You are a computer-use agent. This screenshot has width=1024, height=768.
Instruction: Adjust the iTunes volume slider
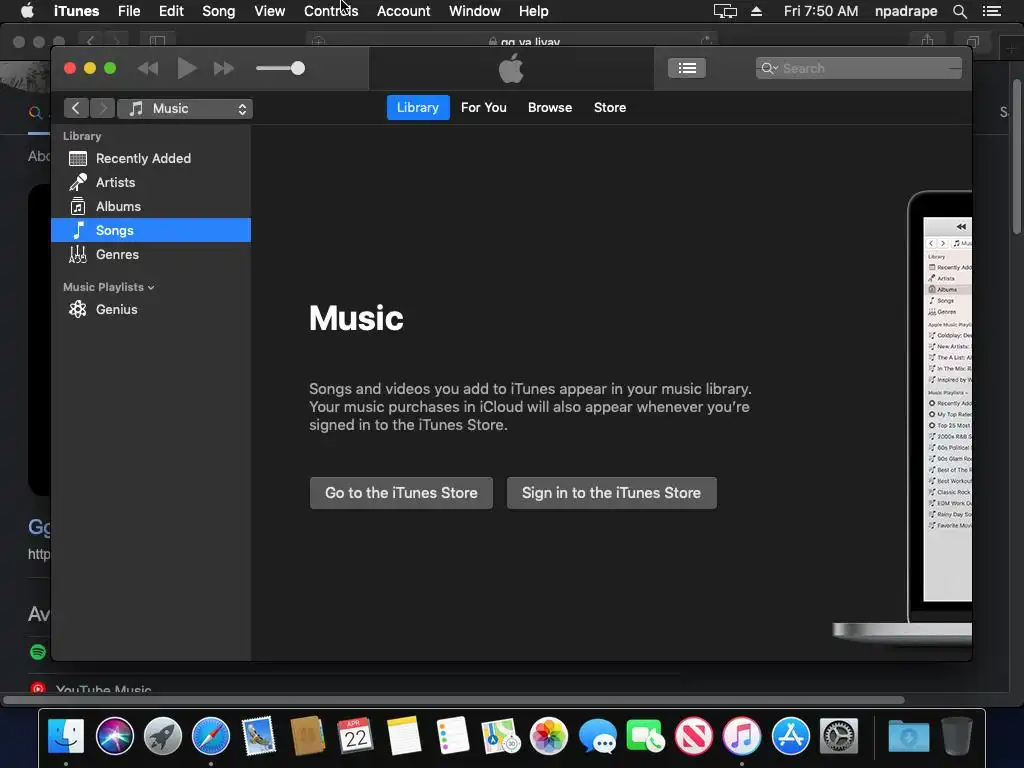(280, 68)
